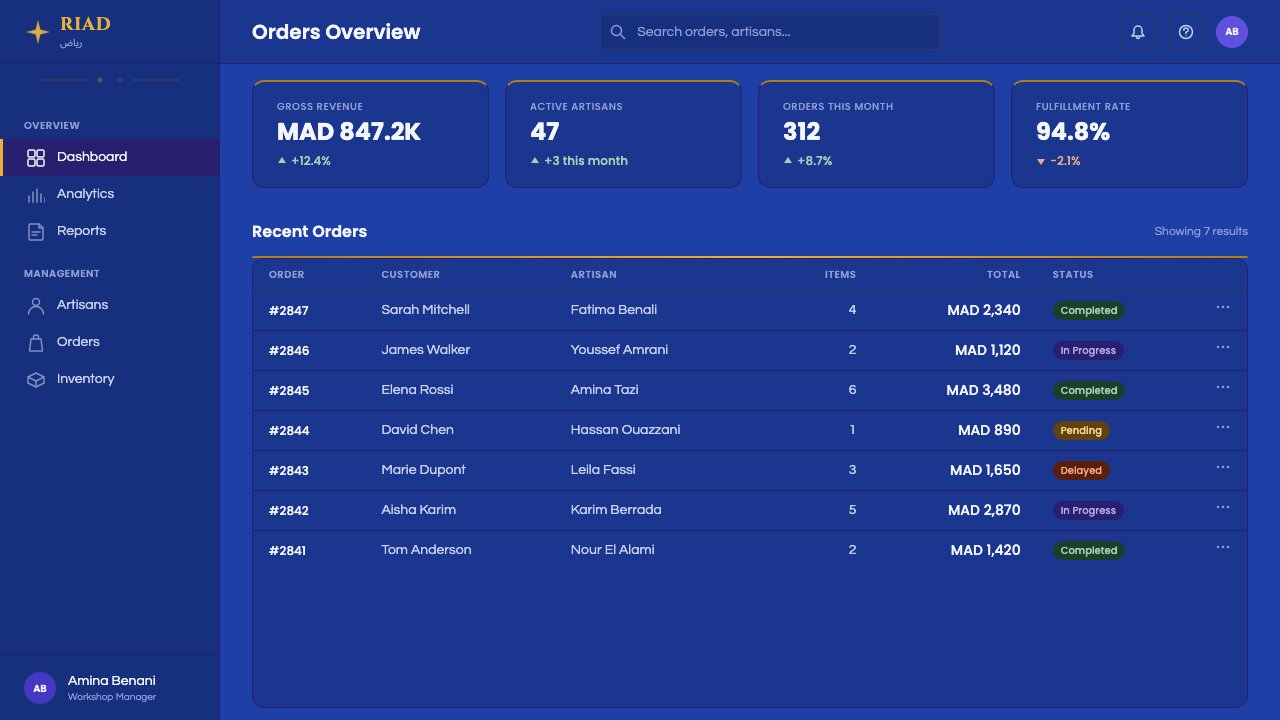Click the Reports document icon
Screen dimensions: 1280x720
(36, 231)
